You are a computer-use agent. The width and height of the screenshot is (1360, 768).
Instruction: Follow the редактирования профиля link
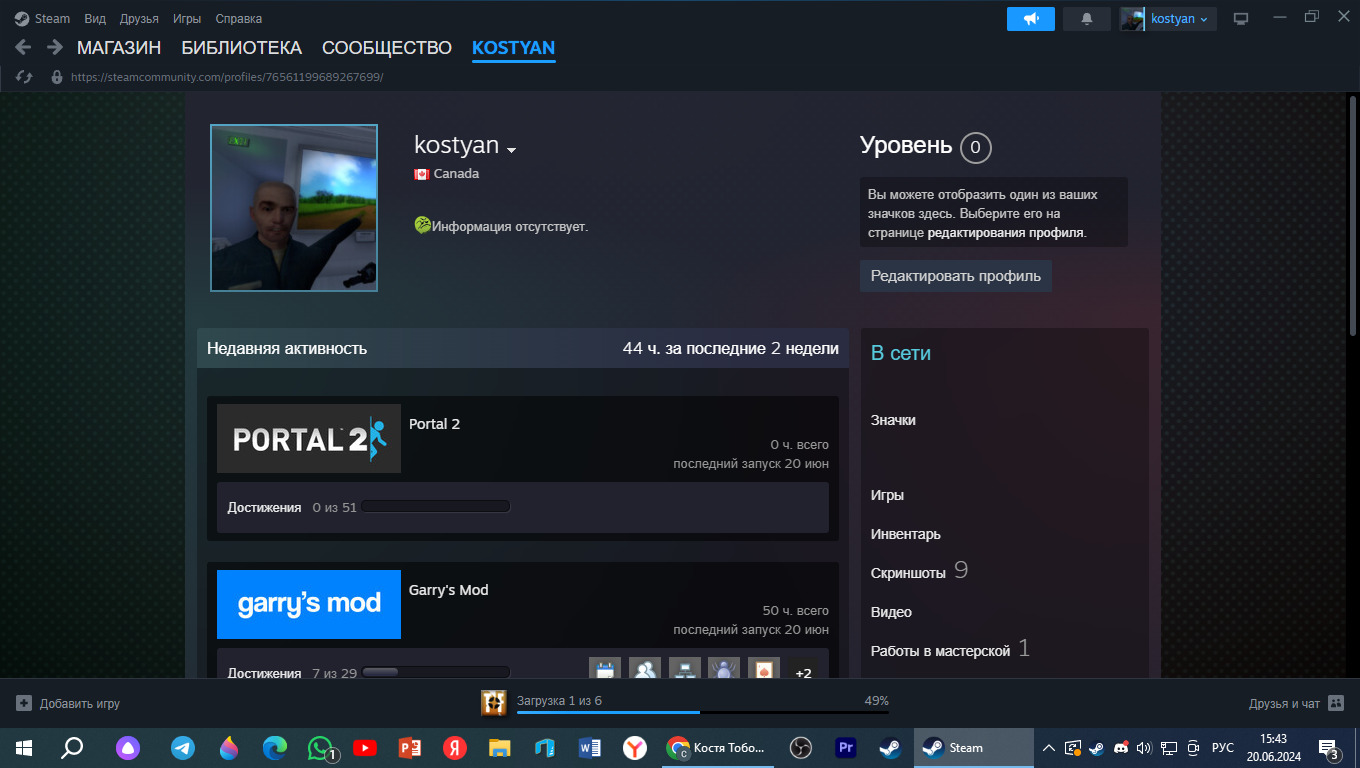click(x=1006, y=232)
